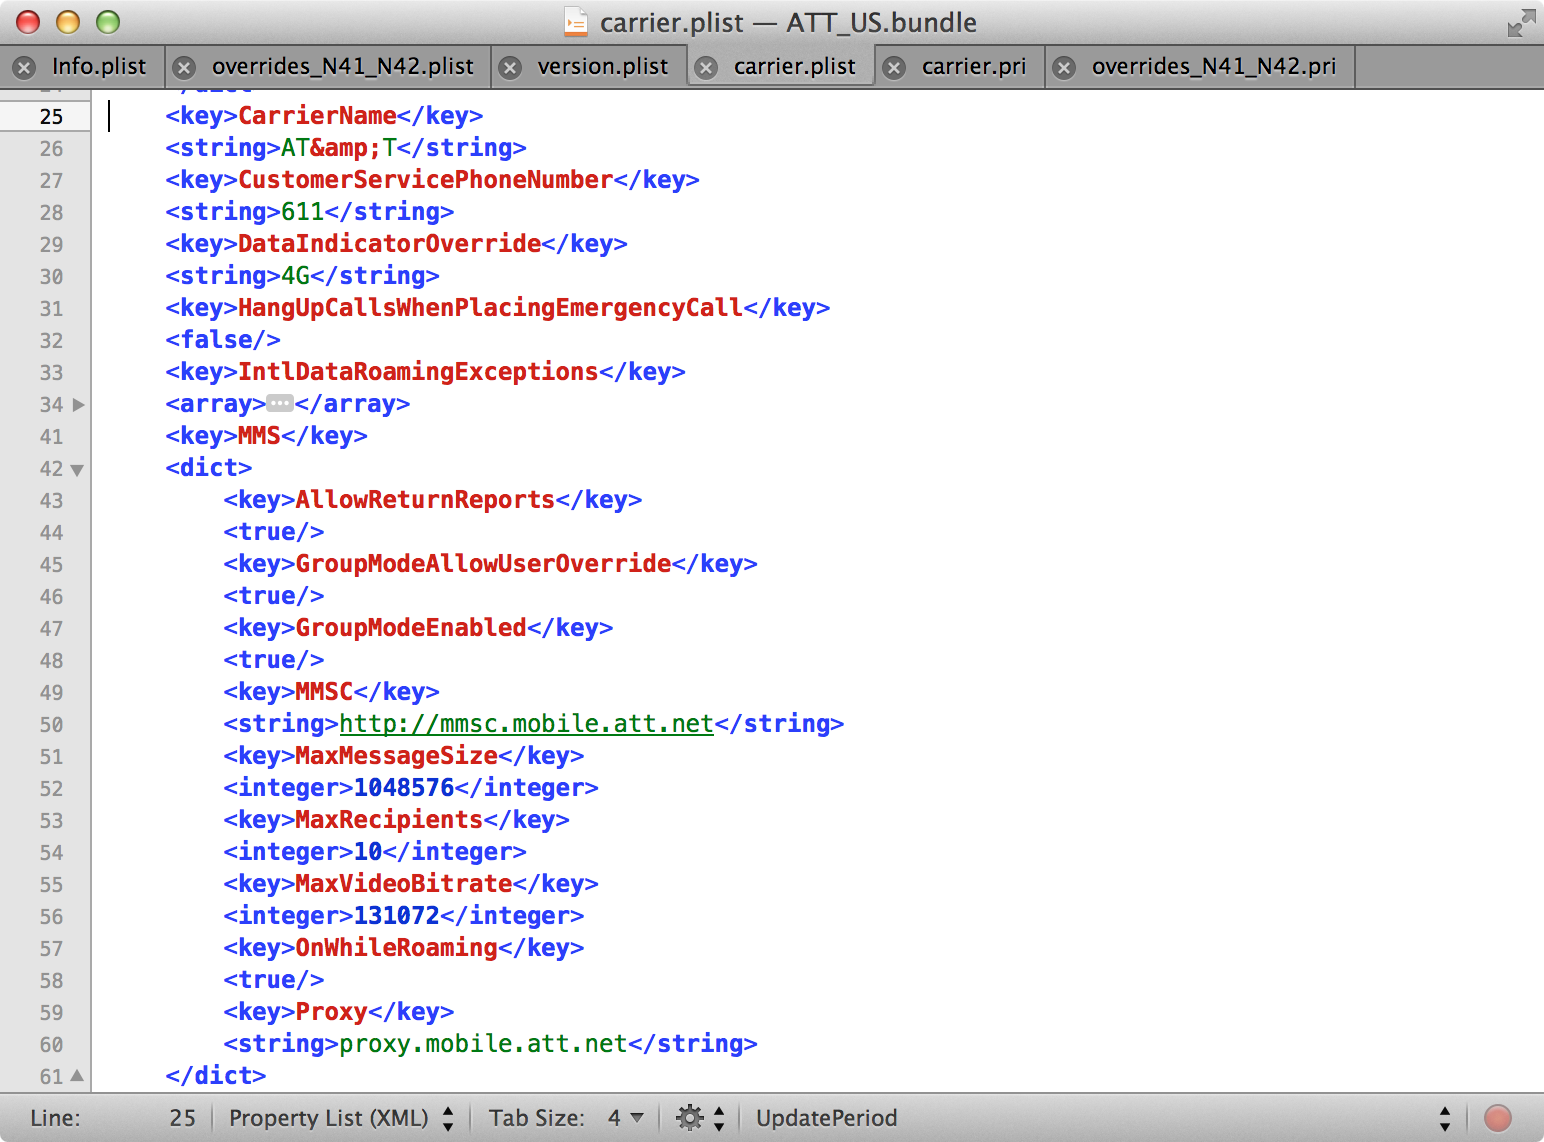Click the OnWhileRoaming key text
This screenshot has height=1142, width=1544.
(x=397, y=948)
